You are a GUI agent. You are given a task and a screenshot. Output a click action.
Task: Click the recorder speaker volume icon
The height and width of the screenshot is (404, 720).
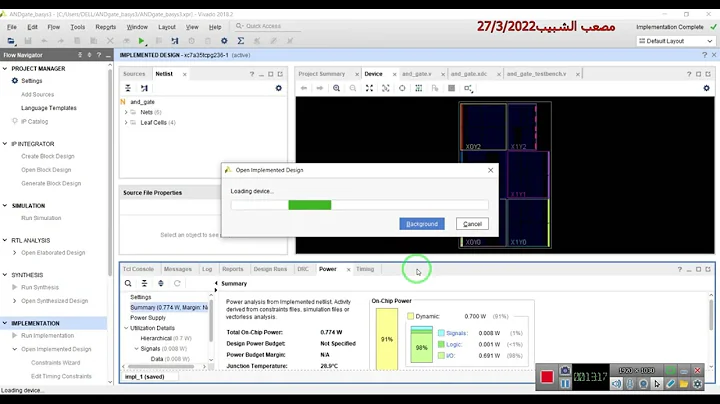617,384
